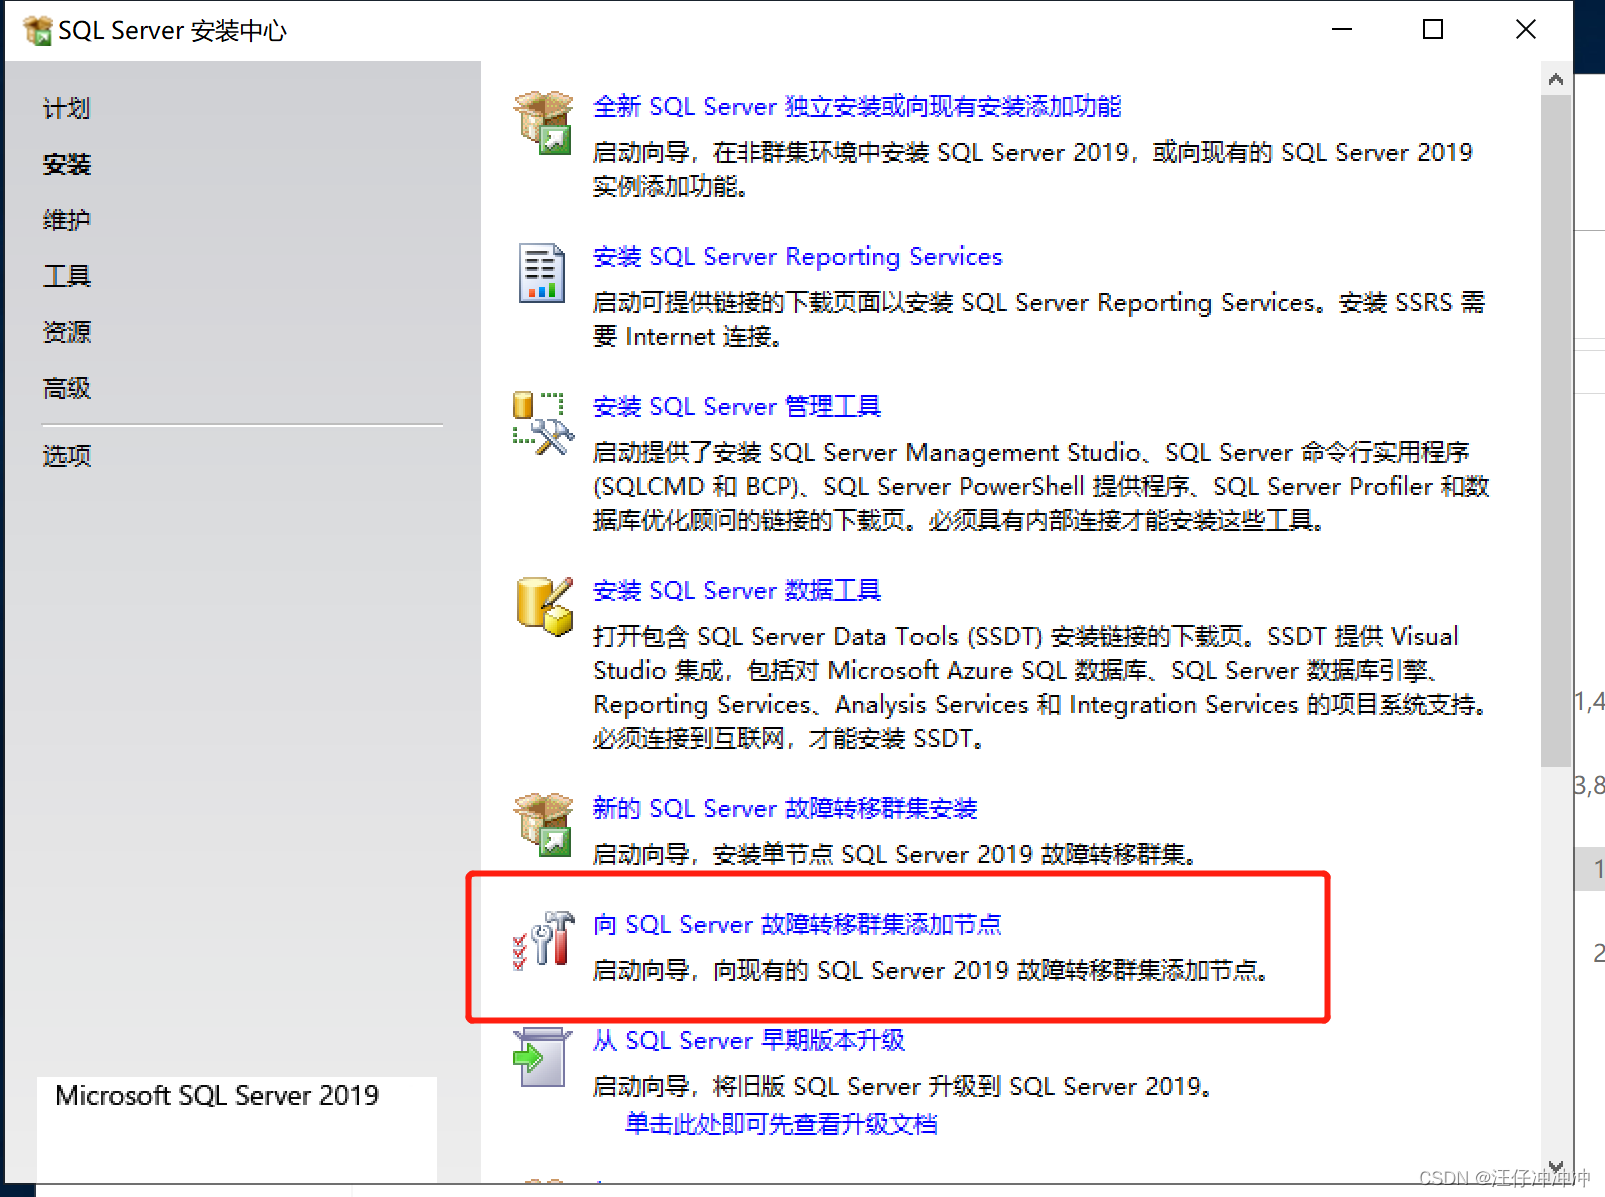Click the 数据工具 database pencil icon
The image size is (1605, 1197).
(x=543, y=605)
